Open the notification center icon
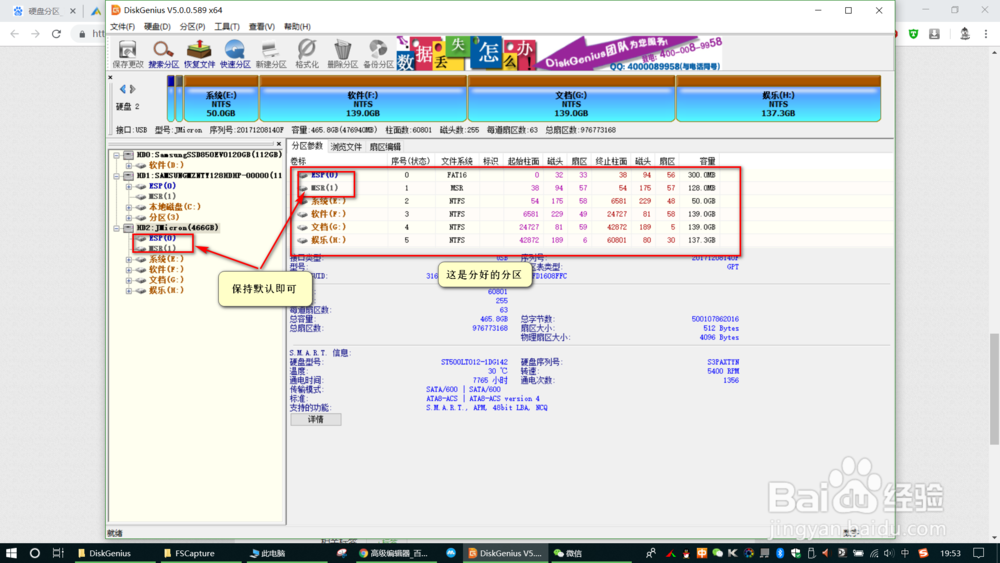The width and height of the screenshot is (1000, 563). (979, 553)
